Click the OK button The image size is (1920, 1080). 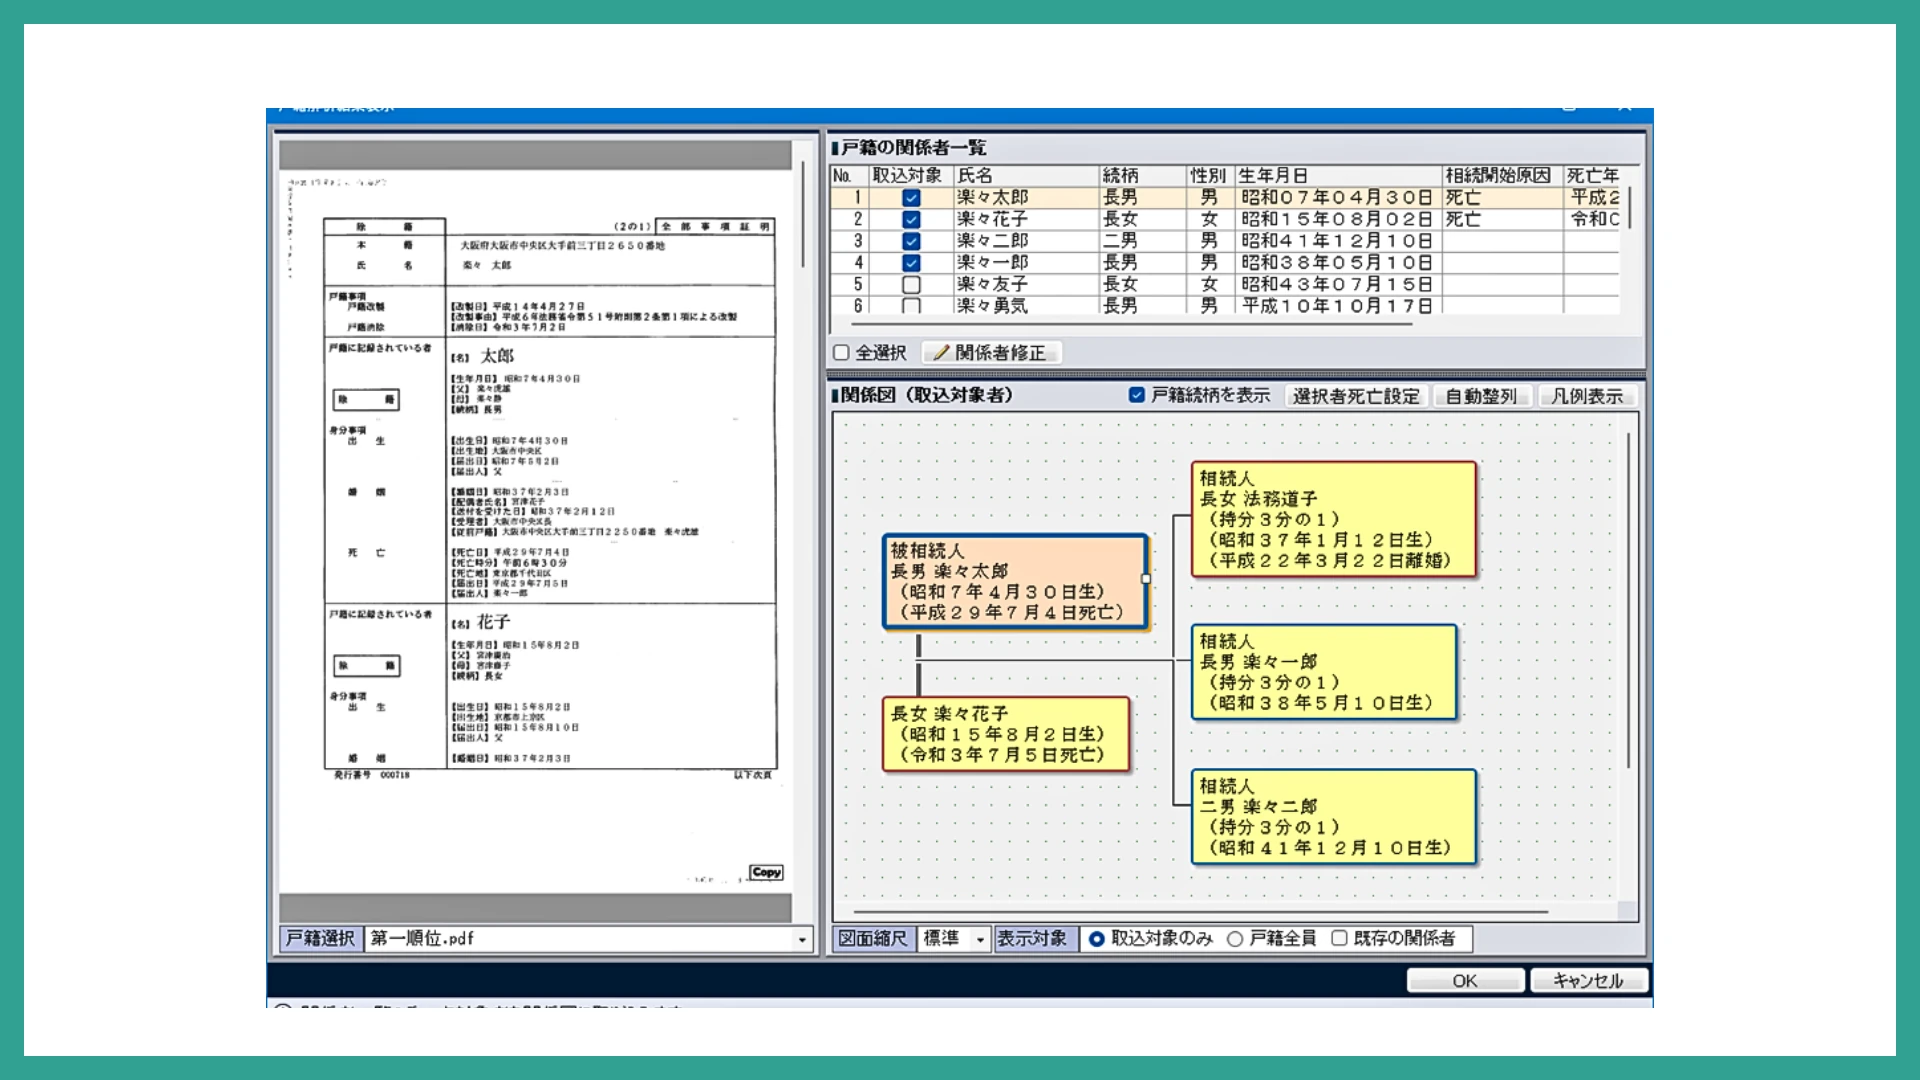1464,981
